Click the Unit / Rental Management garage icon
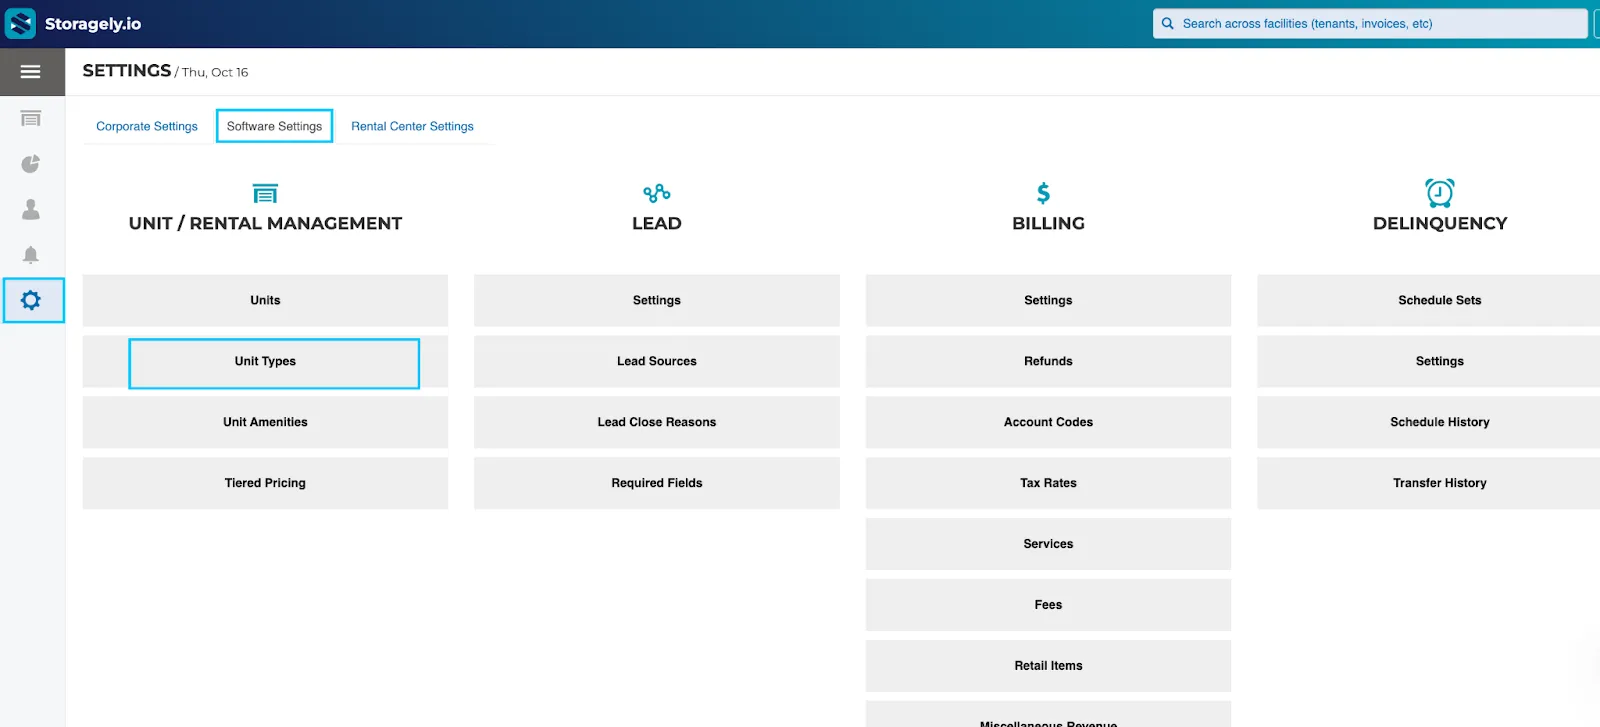Image resolution: width=1600 pixels, height=727 pixels. click(265, 193)
